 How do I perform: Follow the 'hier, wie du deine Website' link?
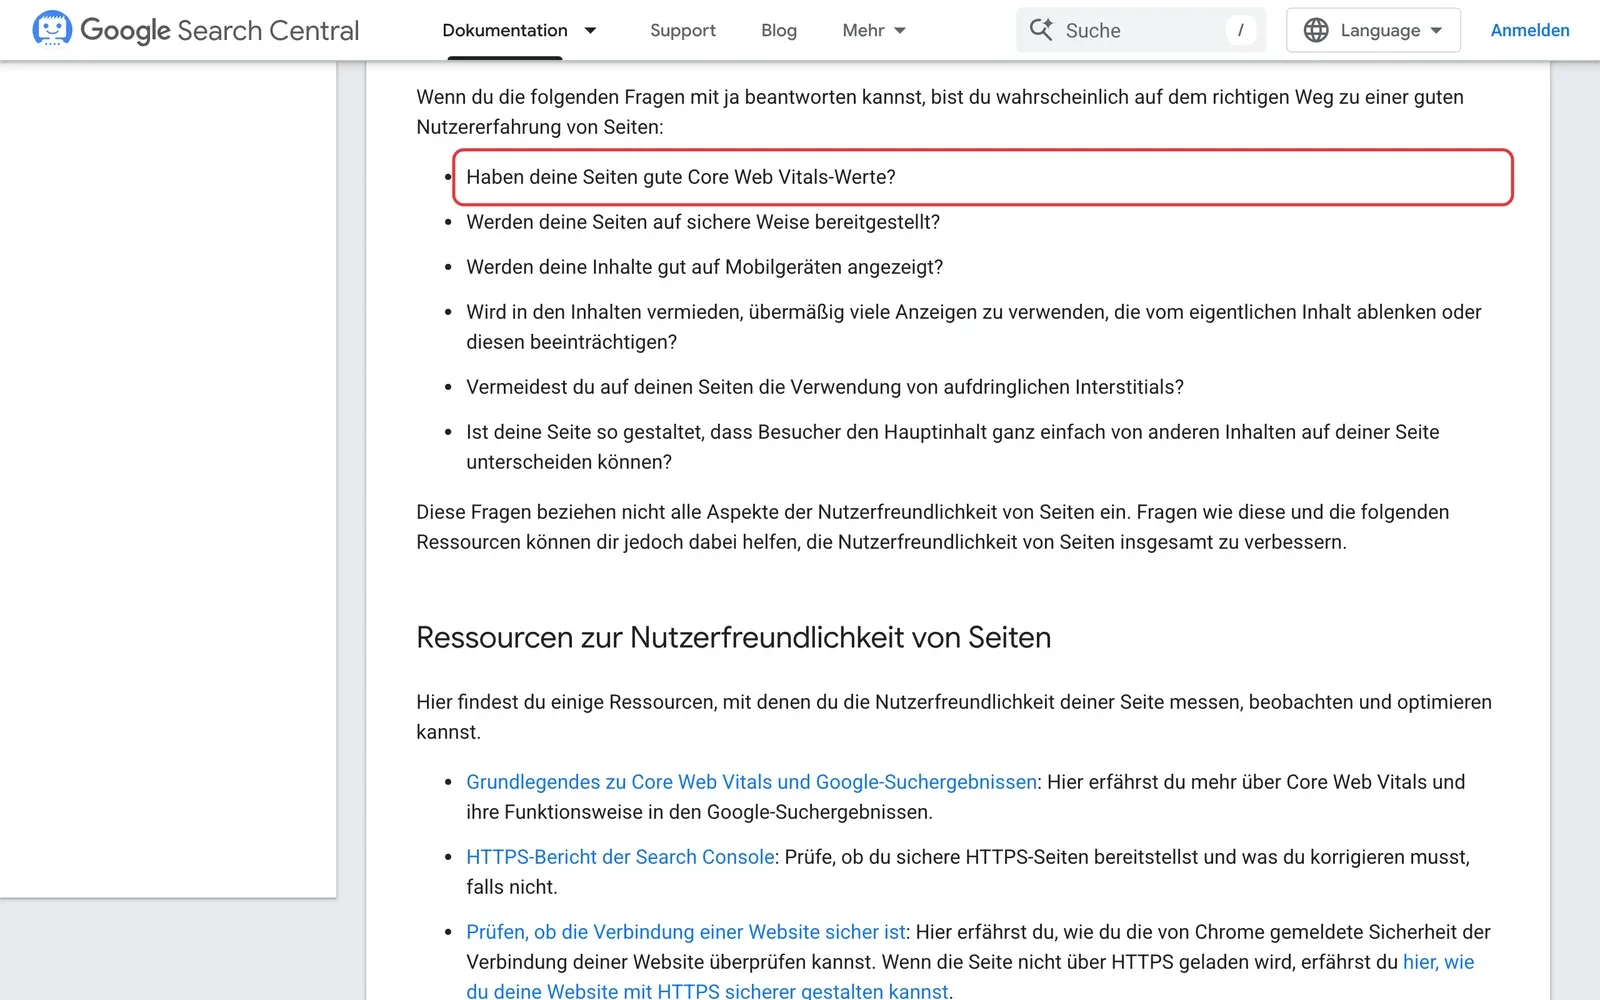click(1438, 962)
